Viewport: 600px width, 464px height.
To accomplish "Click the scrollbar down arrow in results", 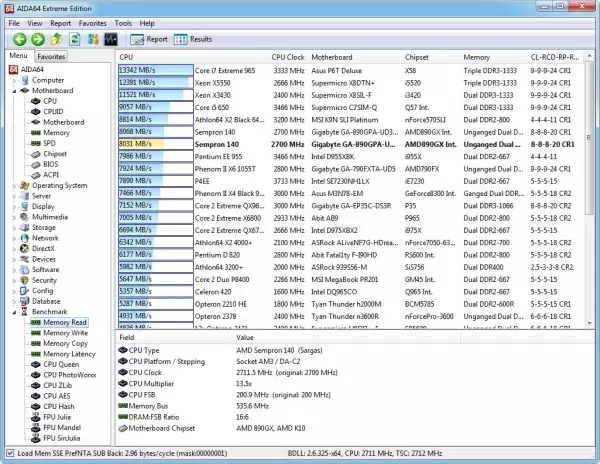I will (590, 324).
